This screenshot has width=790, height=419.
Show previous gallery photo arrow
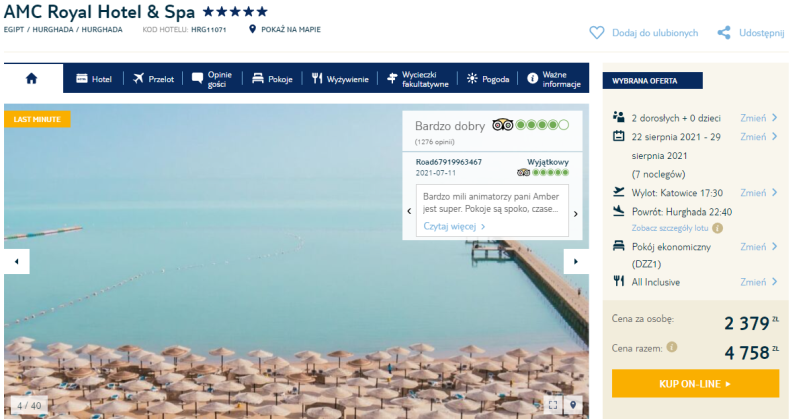(17, 261)
